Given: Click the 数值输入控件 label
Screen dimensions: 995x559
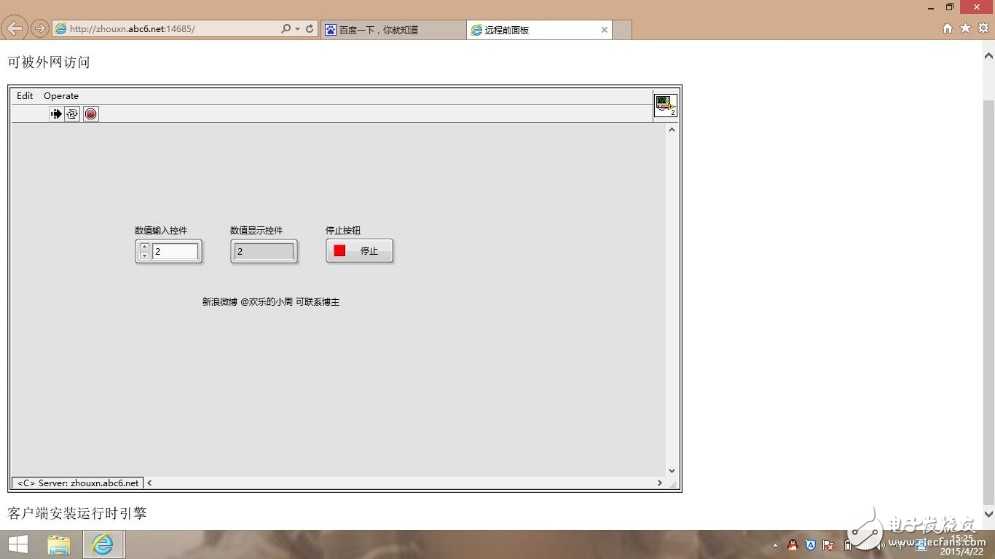Looking at the screenshot, I should click(161, 230).
